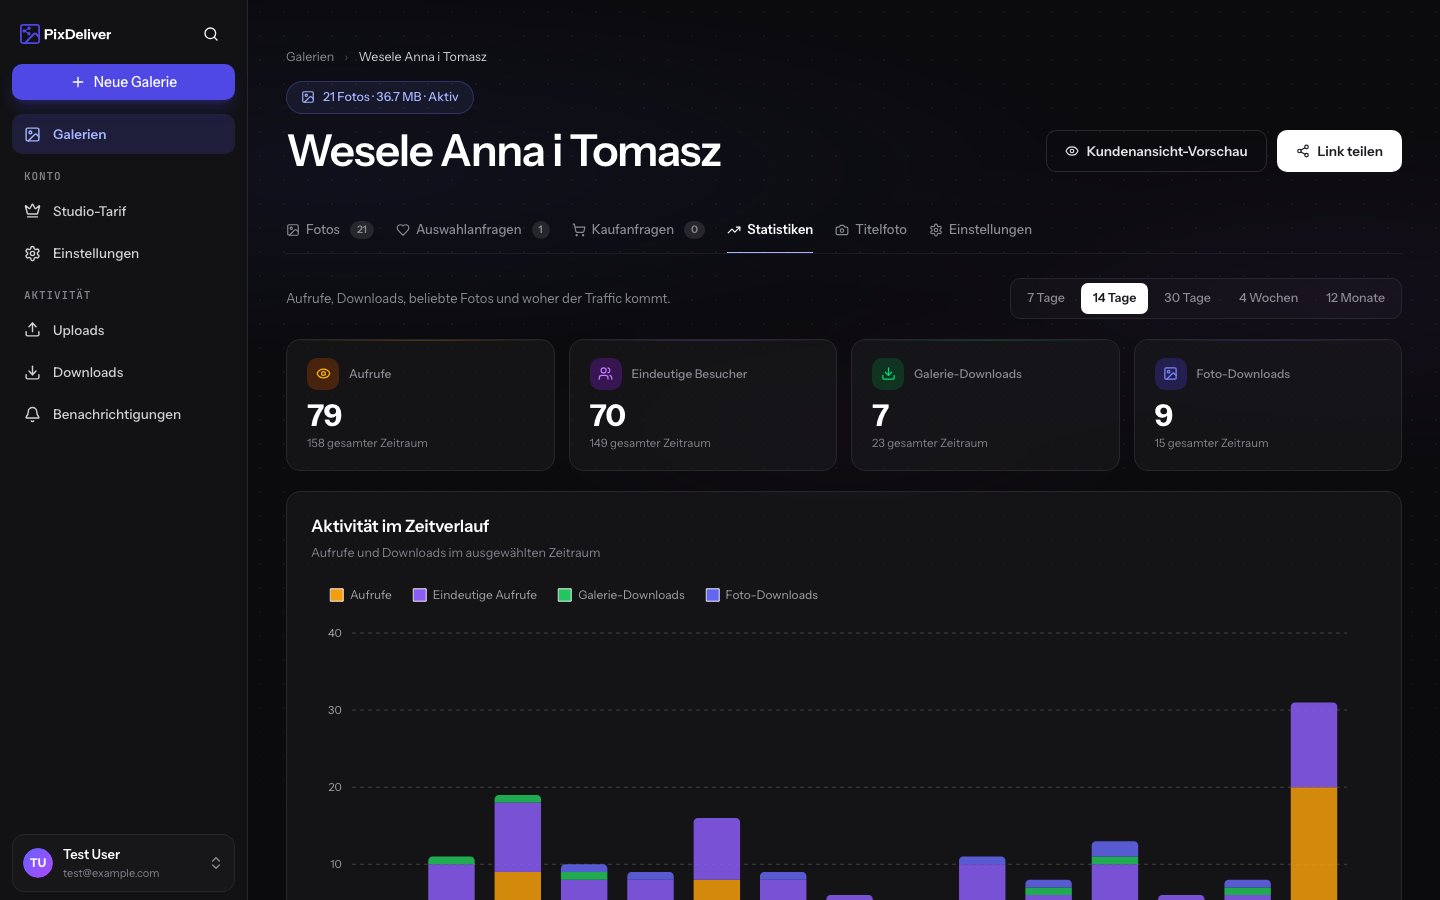Open the gallery Einstellungen tab
This screenshot has width=1440, height=900.
980,230
